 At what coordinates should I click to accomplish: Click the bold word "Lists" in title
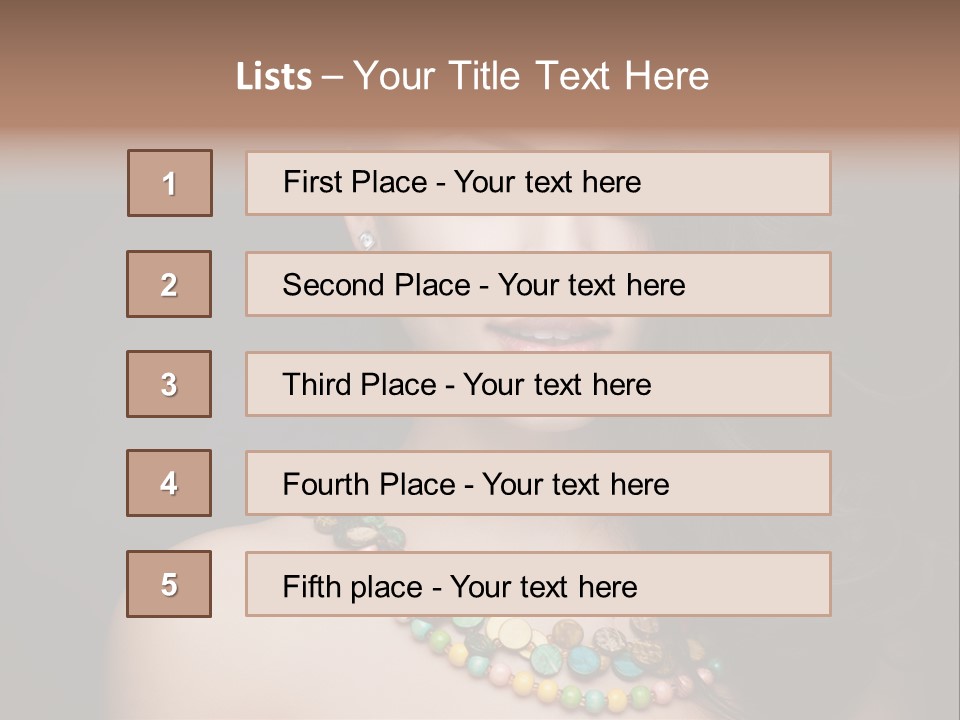point(274,76)
